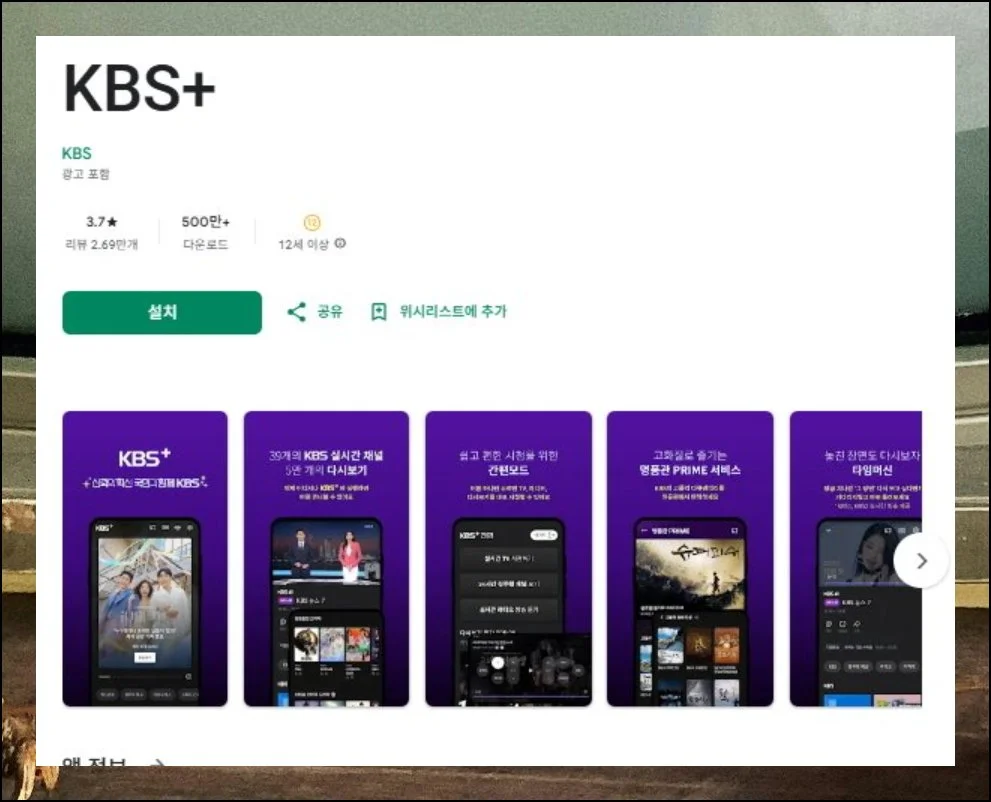Click the arrow beside 앱 정보
The height and width of the screenshot is (802, 991).
click(156, 764)
